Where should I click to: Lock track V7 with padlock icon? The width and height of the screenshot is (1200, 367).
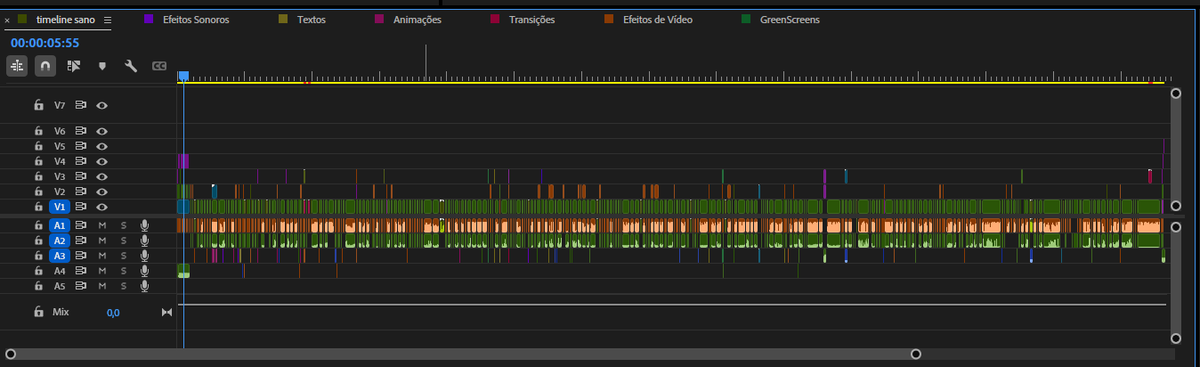tap(38, 105)
